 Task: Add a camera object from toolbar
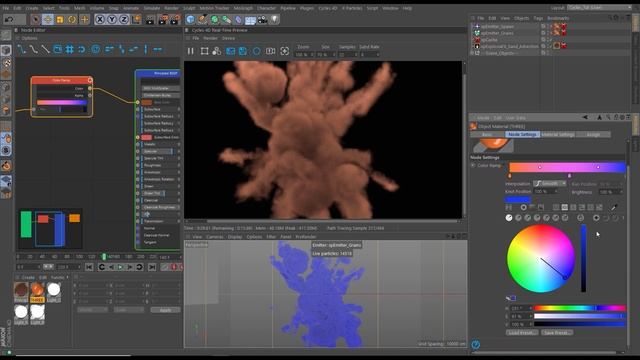coord(262,19)
